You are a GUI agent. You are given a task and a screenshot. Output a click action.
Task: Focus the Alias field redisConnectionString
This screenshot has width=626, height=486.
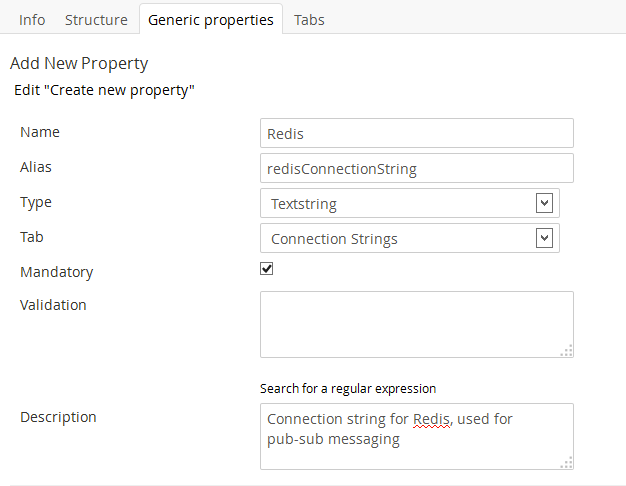[416, 168]
